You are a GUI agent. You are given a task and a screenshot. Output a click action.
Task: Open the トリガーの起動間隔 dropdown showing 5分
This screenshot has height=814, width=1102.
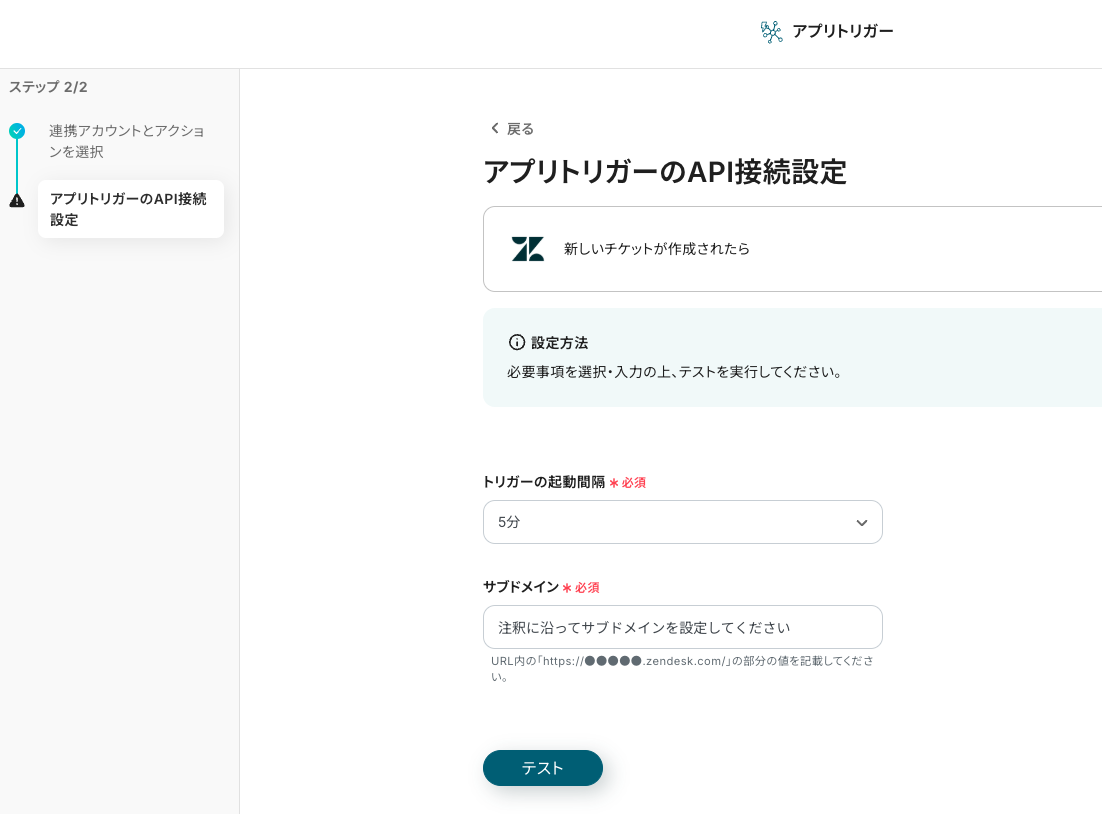click(670, 522)
